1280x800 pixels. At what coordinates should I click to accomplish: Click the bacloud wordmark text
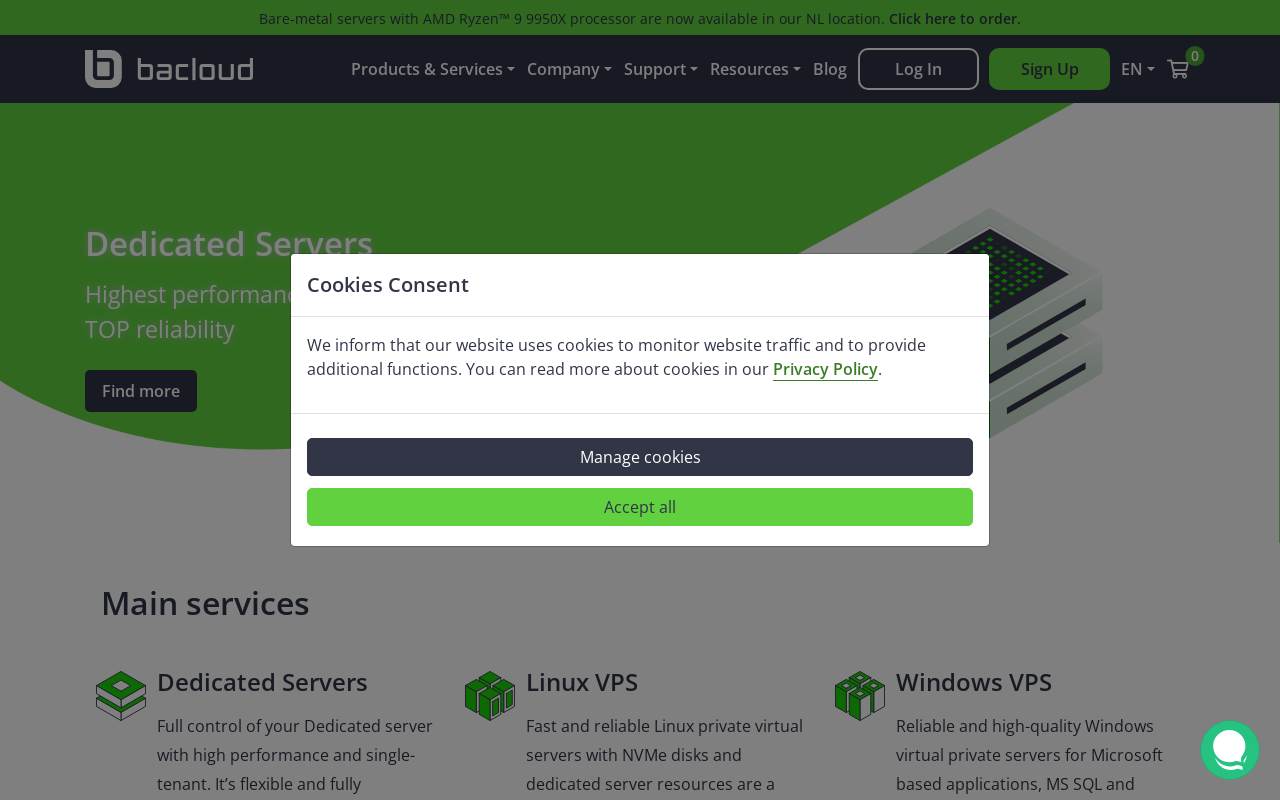(x=195, y=69)
